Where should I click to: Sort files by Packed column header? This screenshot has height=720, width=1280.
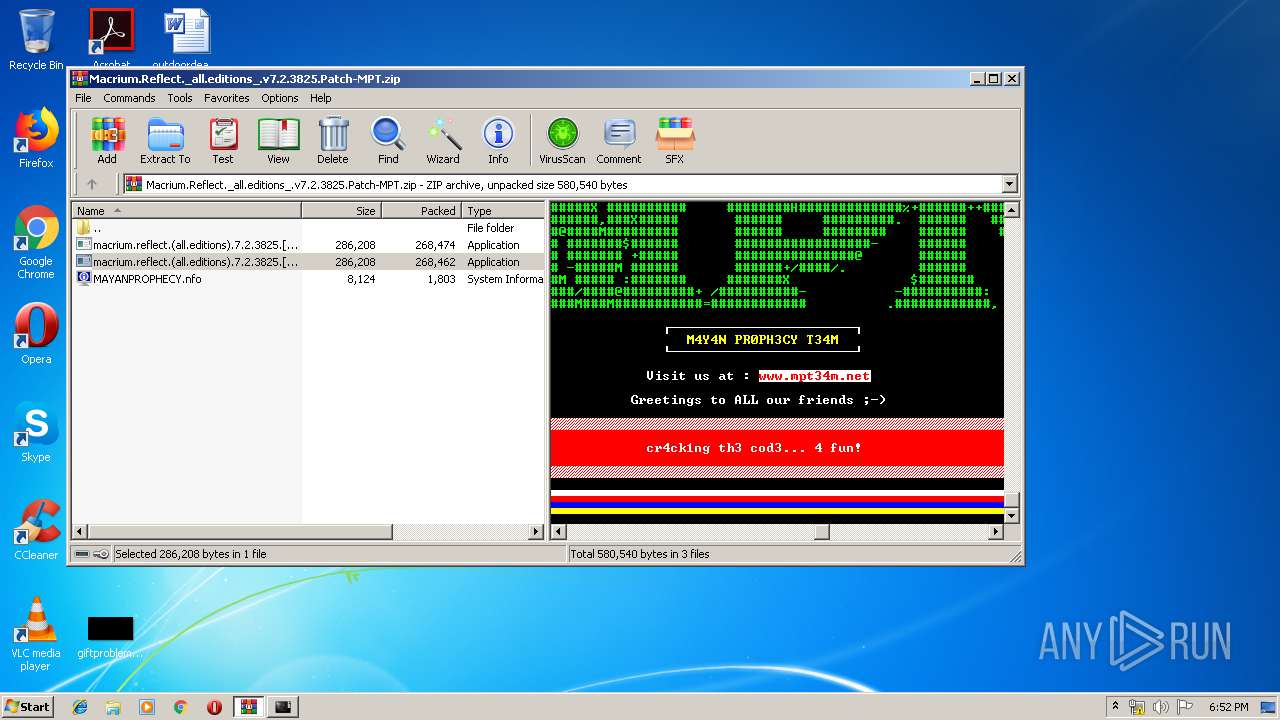(x=422, y=211)
